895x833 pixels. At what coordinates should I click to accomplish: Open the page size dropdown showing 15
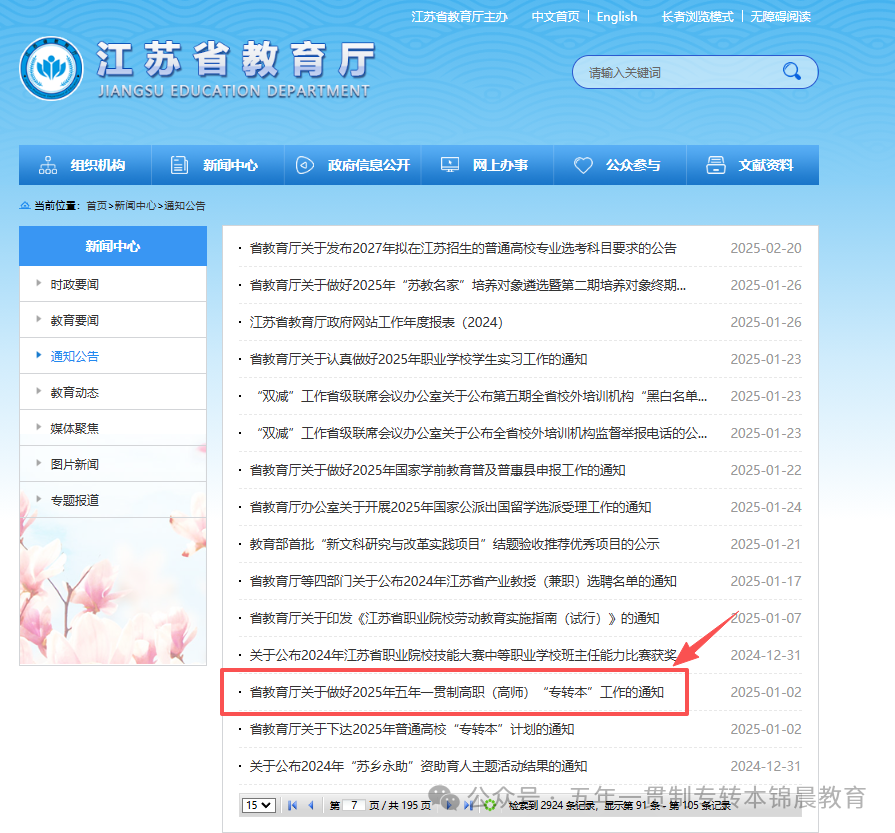click(x=258, y=805)
